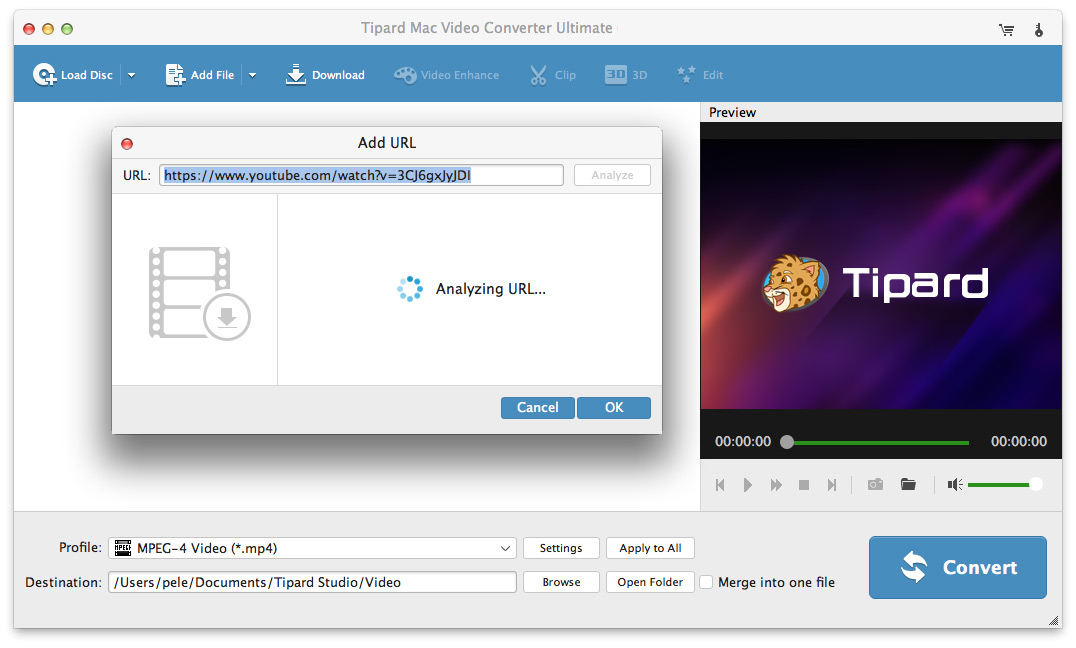Viewport: 1076px width, 648px height.
Task: Open Video Enhance palette tool
Action: point(447,75)
